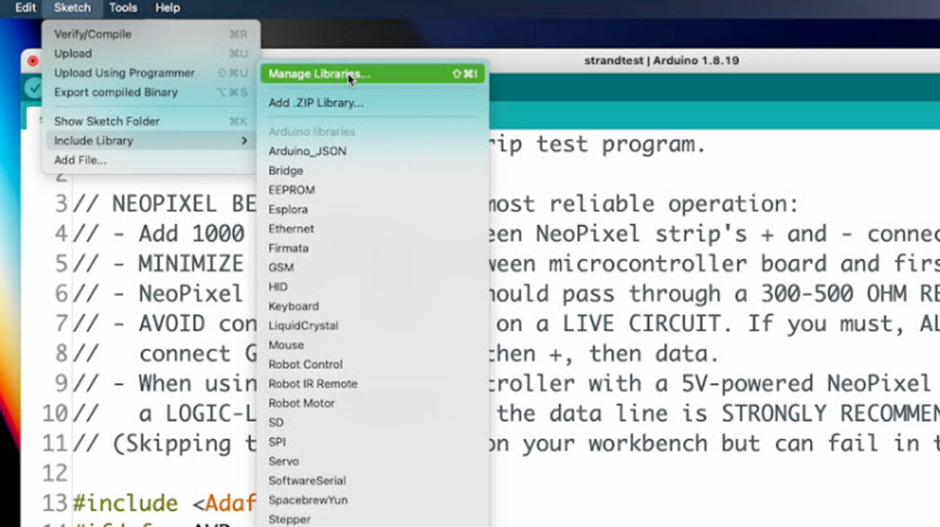Click the 'strandtest | Arduino 1.8.19' title bar
Screen dimensions: 940x527
(x=661, y=61)
